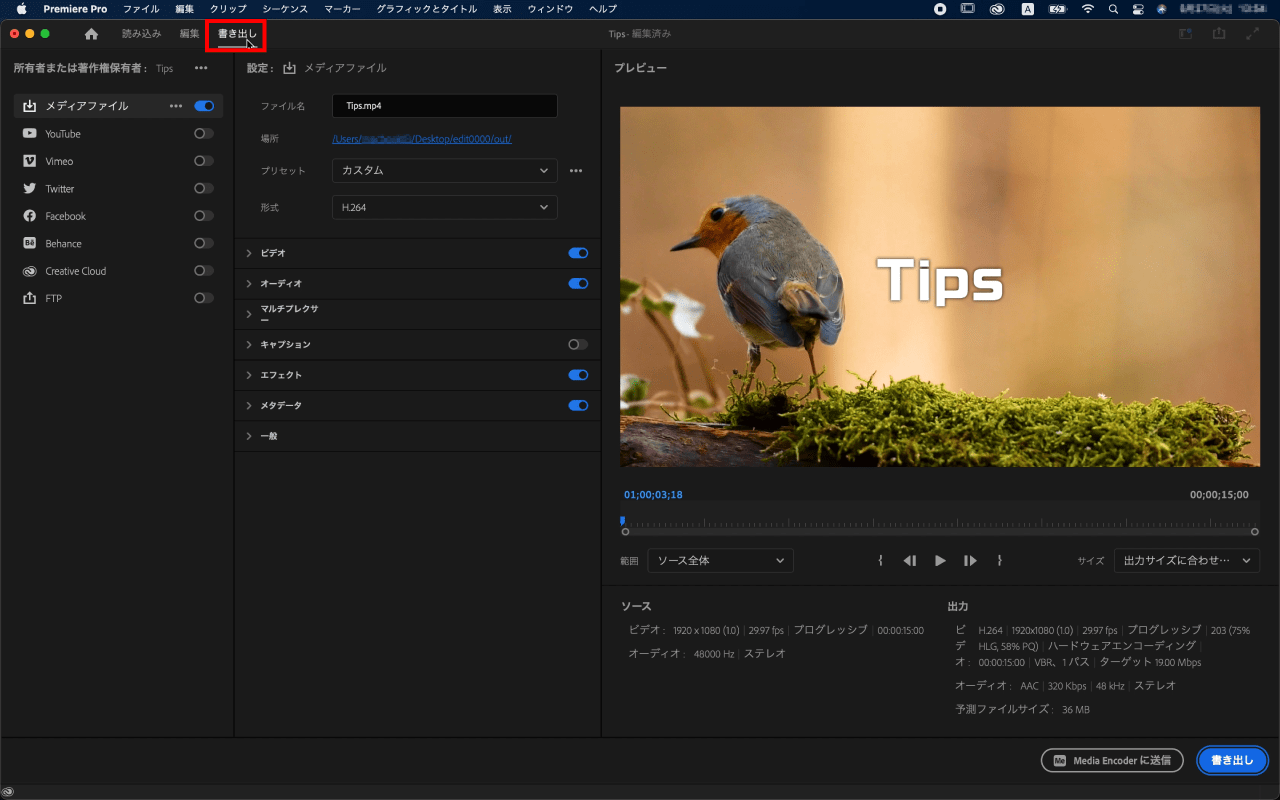Click the preview timeline playhead marker

click(622, 521)
